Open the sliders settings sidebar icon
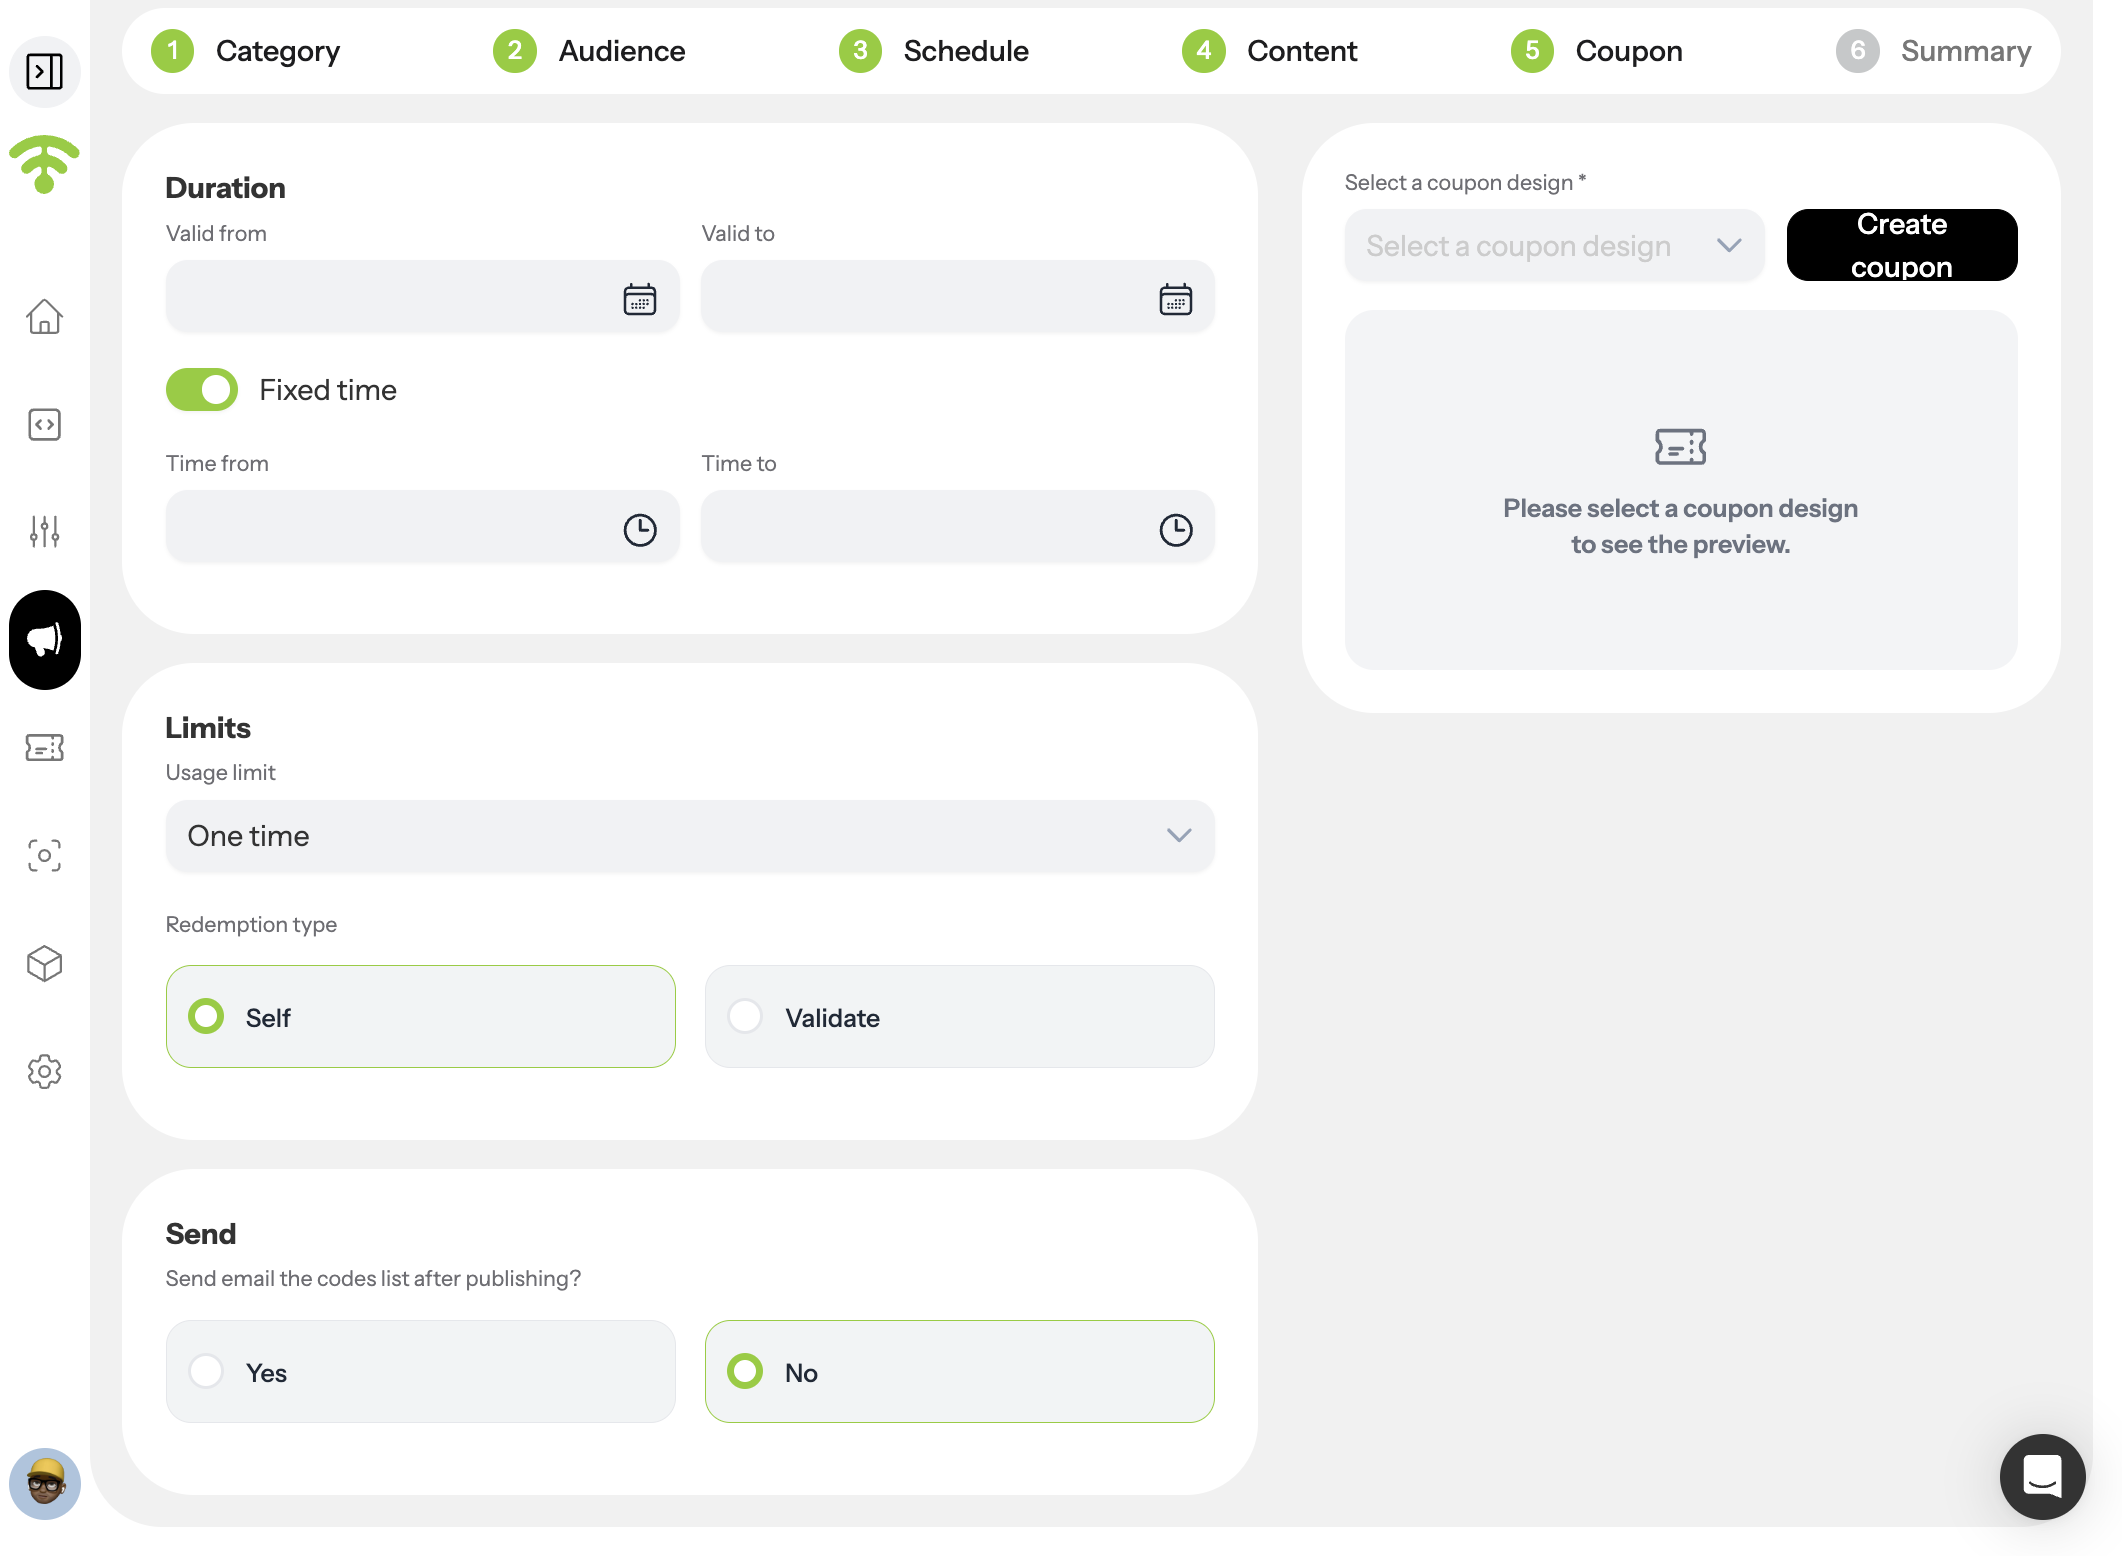2122x1556 pixels. click(44, 532)
